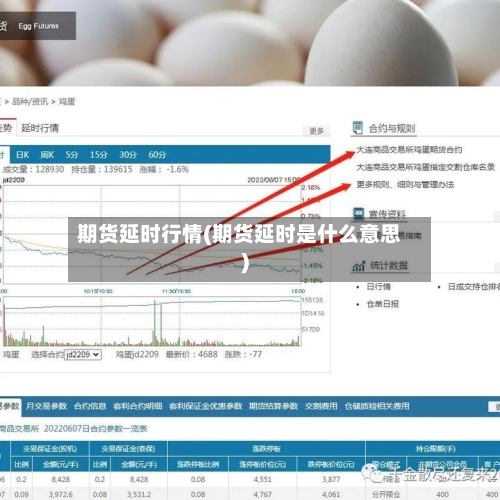Switch to the 合约信息 tab
Image resolution: width=500 pixels, height=500 pixels.
(x=90, y=406)
